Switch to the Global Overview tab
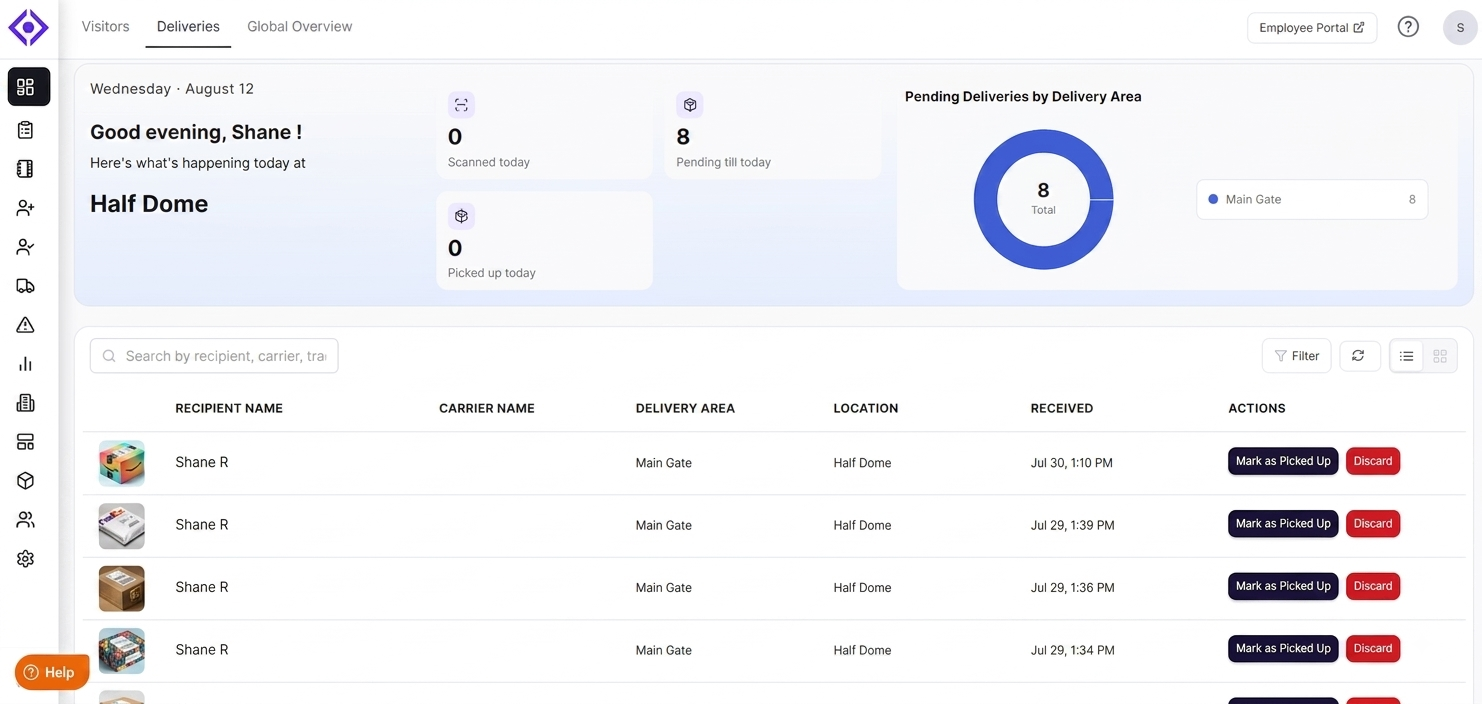The height and width of the screenshot is (704, 1482). tap(300, 26)
